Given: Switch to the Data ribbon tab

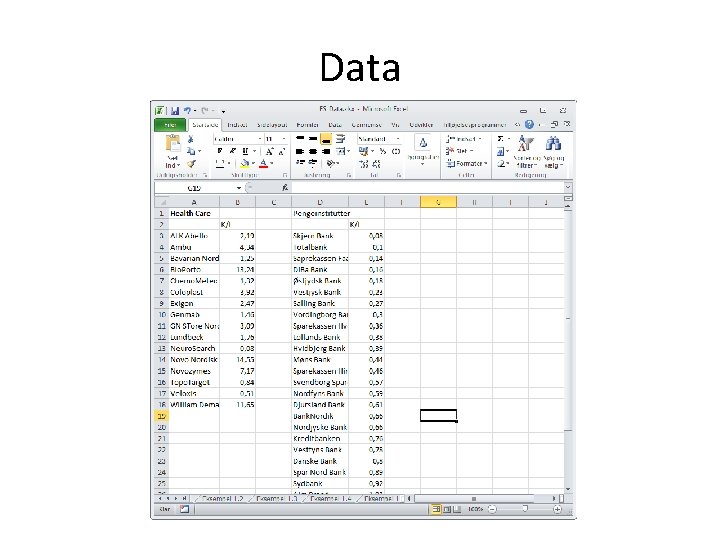Looking at the screenshot, I should click(x=335, y=125).
